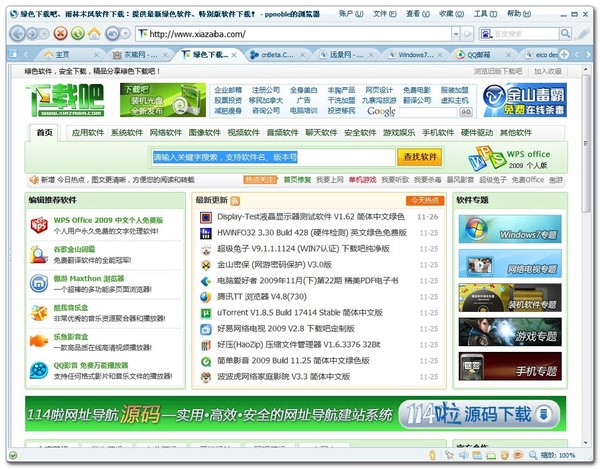Open 缩放 100% zoom level control

[558, 455]
